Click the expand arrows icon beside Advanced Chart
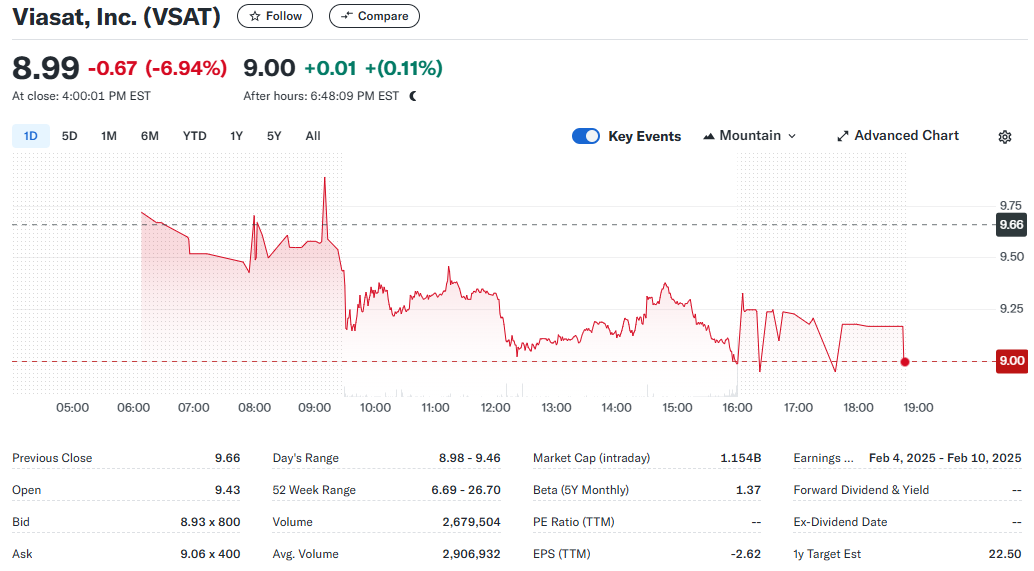This screenshot has width=1034, height=571. tap(842, 136)
